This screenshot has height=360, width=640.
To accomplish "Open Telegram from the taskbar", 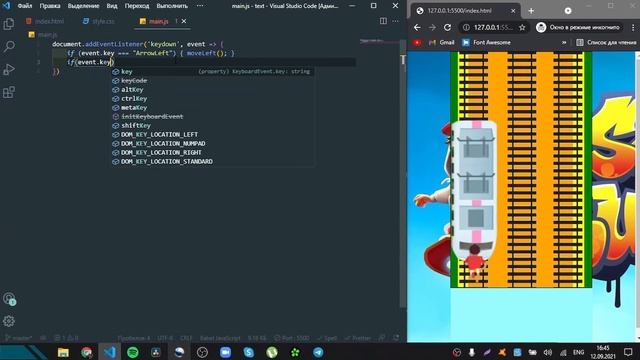I will tap(318, 352).
